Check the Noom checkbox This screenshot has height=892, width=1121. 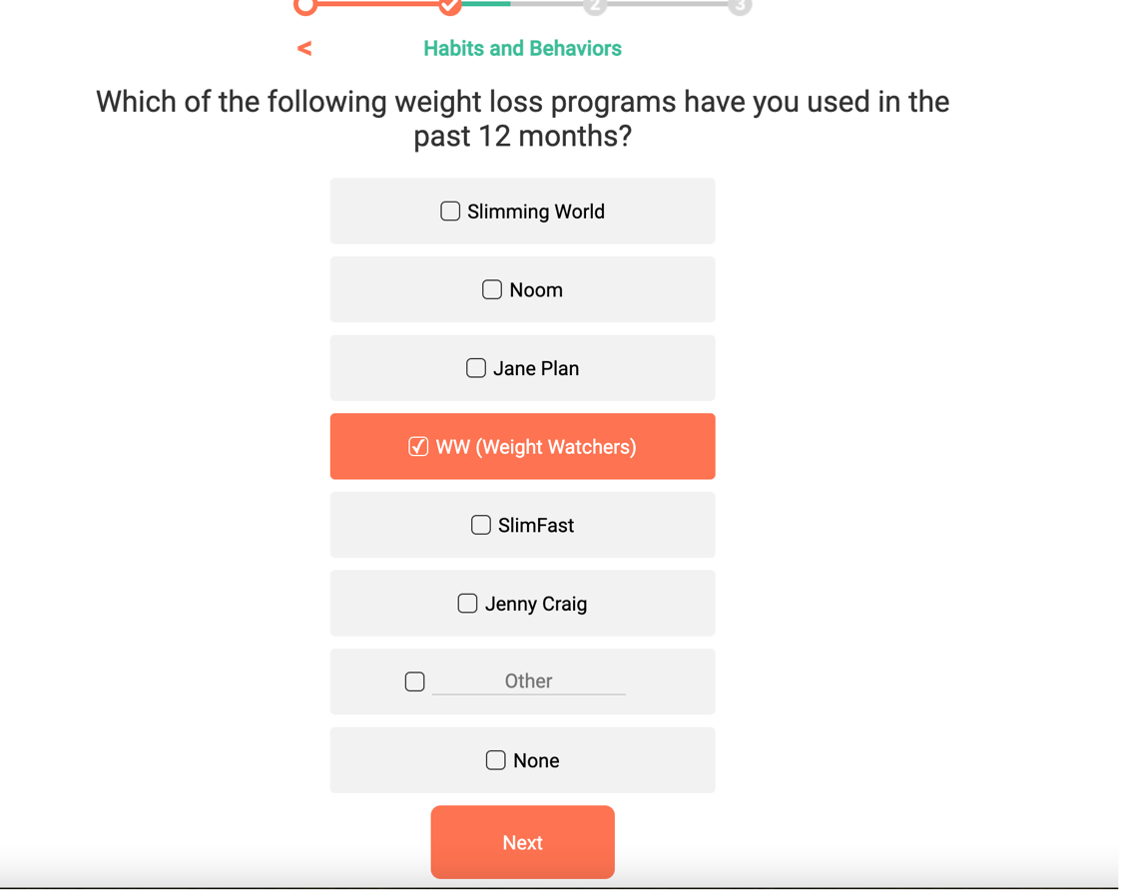pos(492,290)
